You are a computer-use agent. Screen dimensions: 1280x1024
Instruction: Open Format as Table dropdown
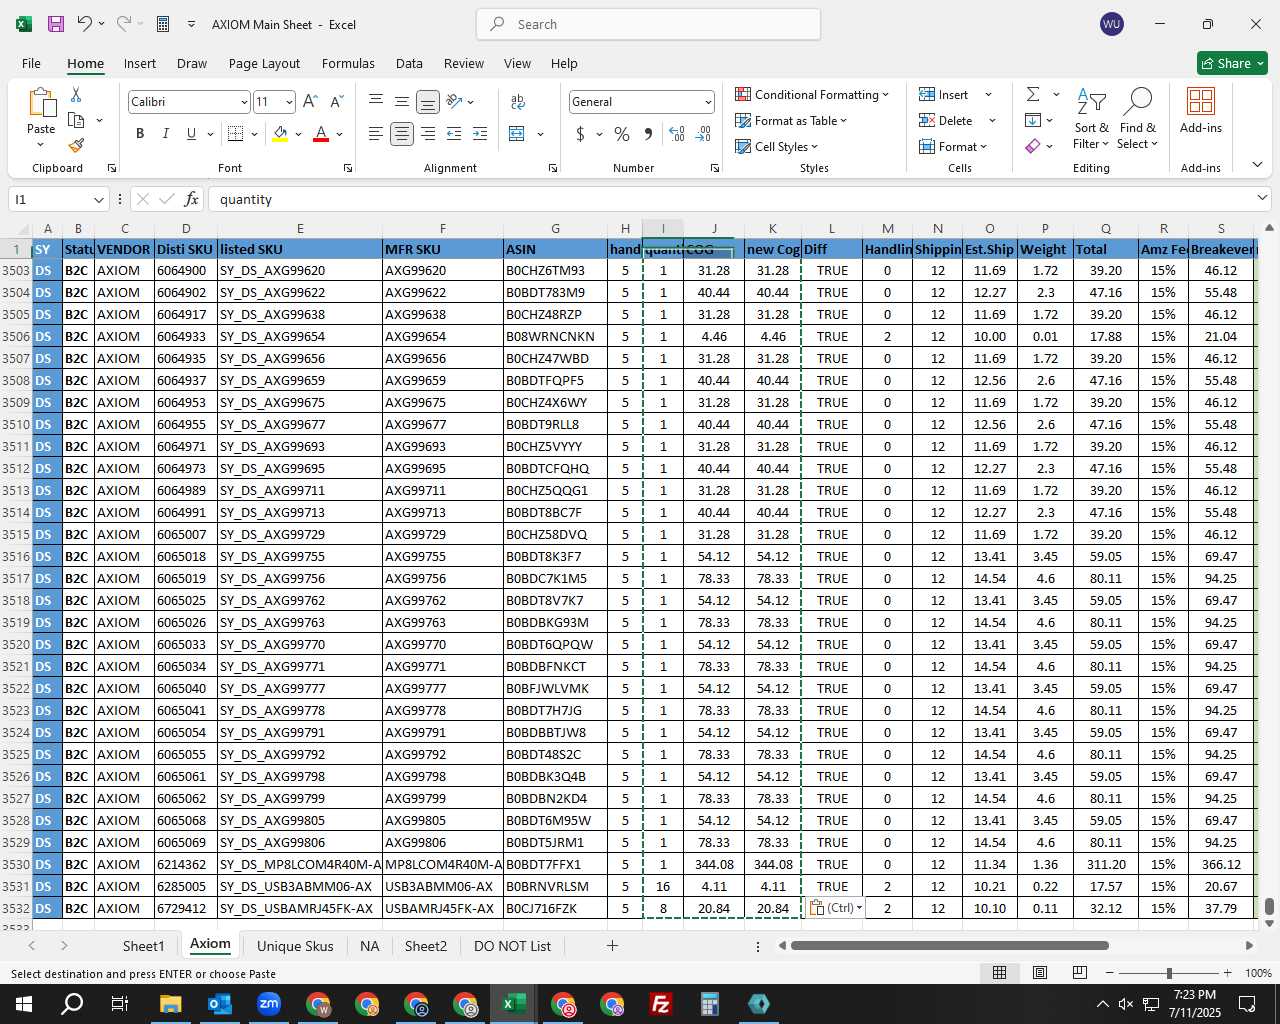click(x=791, y=120)
